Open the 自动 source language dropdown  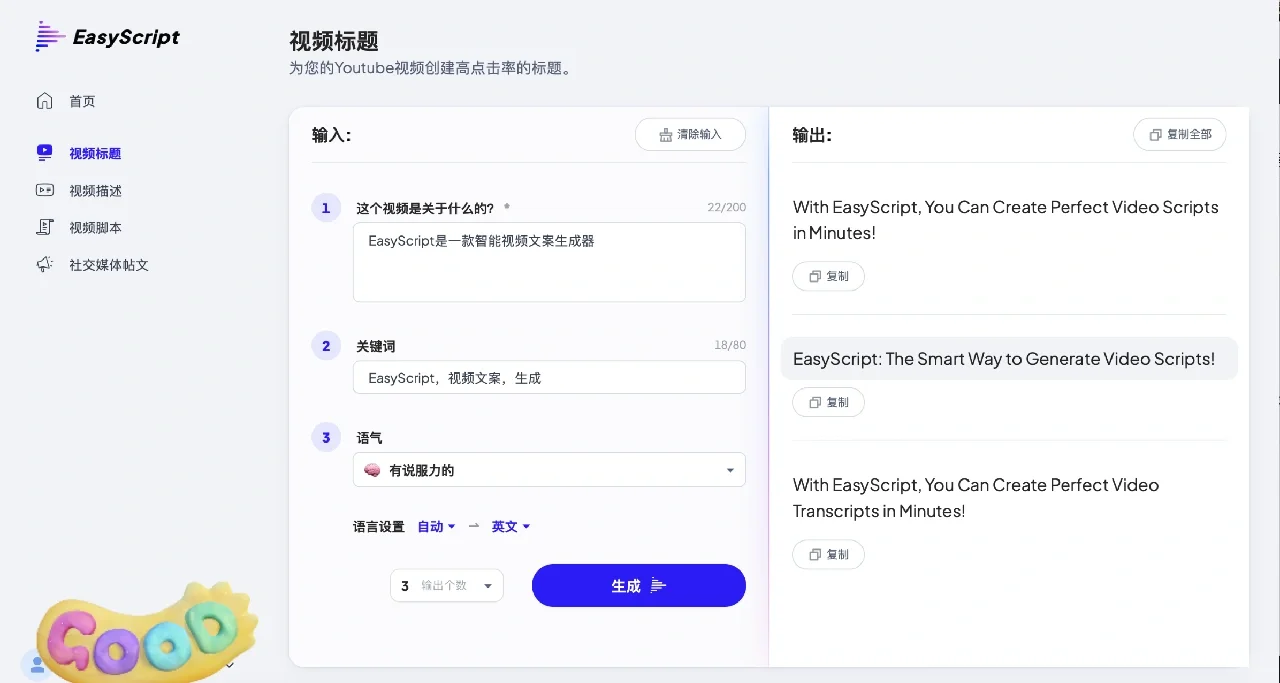(x=436, y=526)
